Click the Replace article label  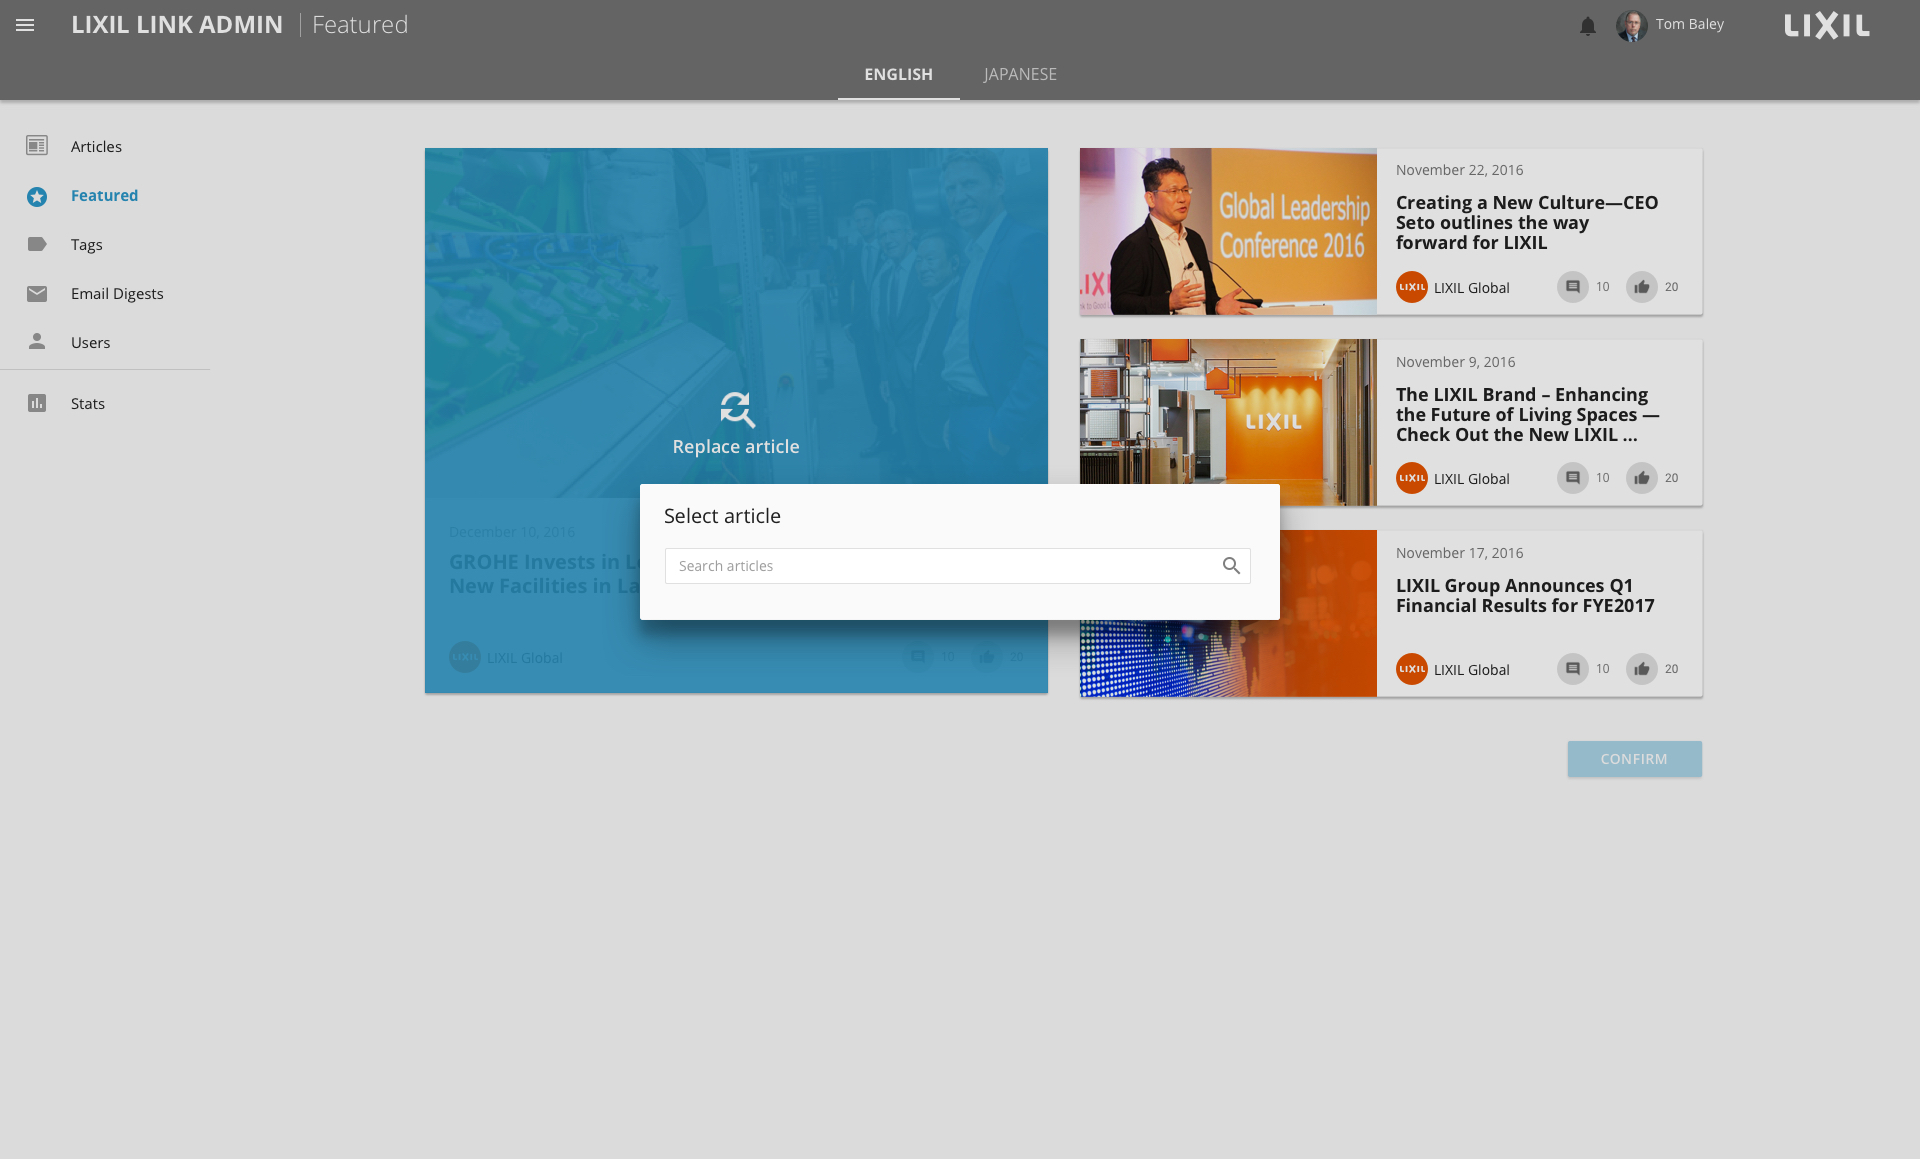tap(736, 447)
